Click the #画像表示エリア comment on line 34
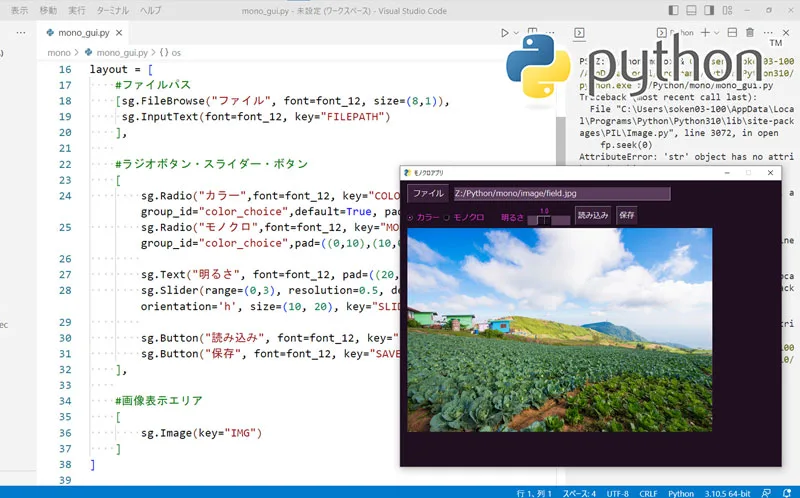The image size is (800, 498). (x=159, y=401)
